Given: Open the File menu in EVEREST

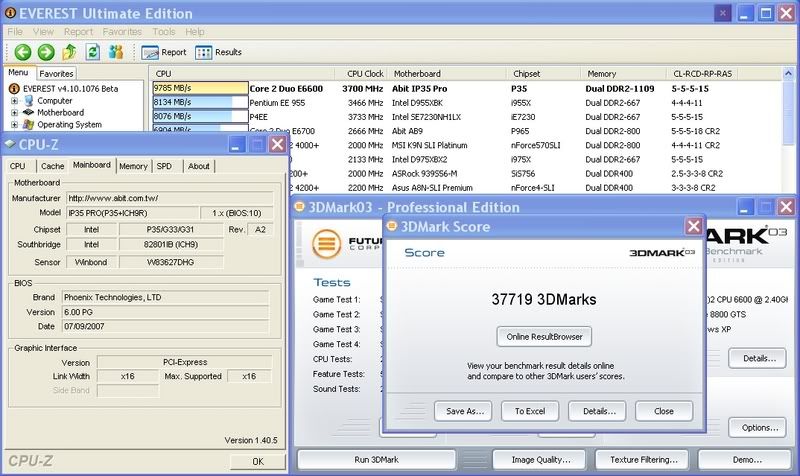Looking at the screenshot, I should (15, 32).
